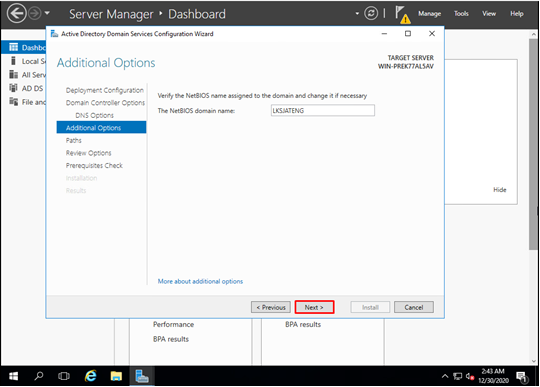Image resolution: width=540 pixels, height=387 pixels.
Task: Click the scrollbar up arrow
Action: click(x=533, y=34)
